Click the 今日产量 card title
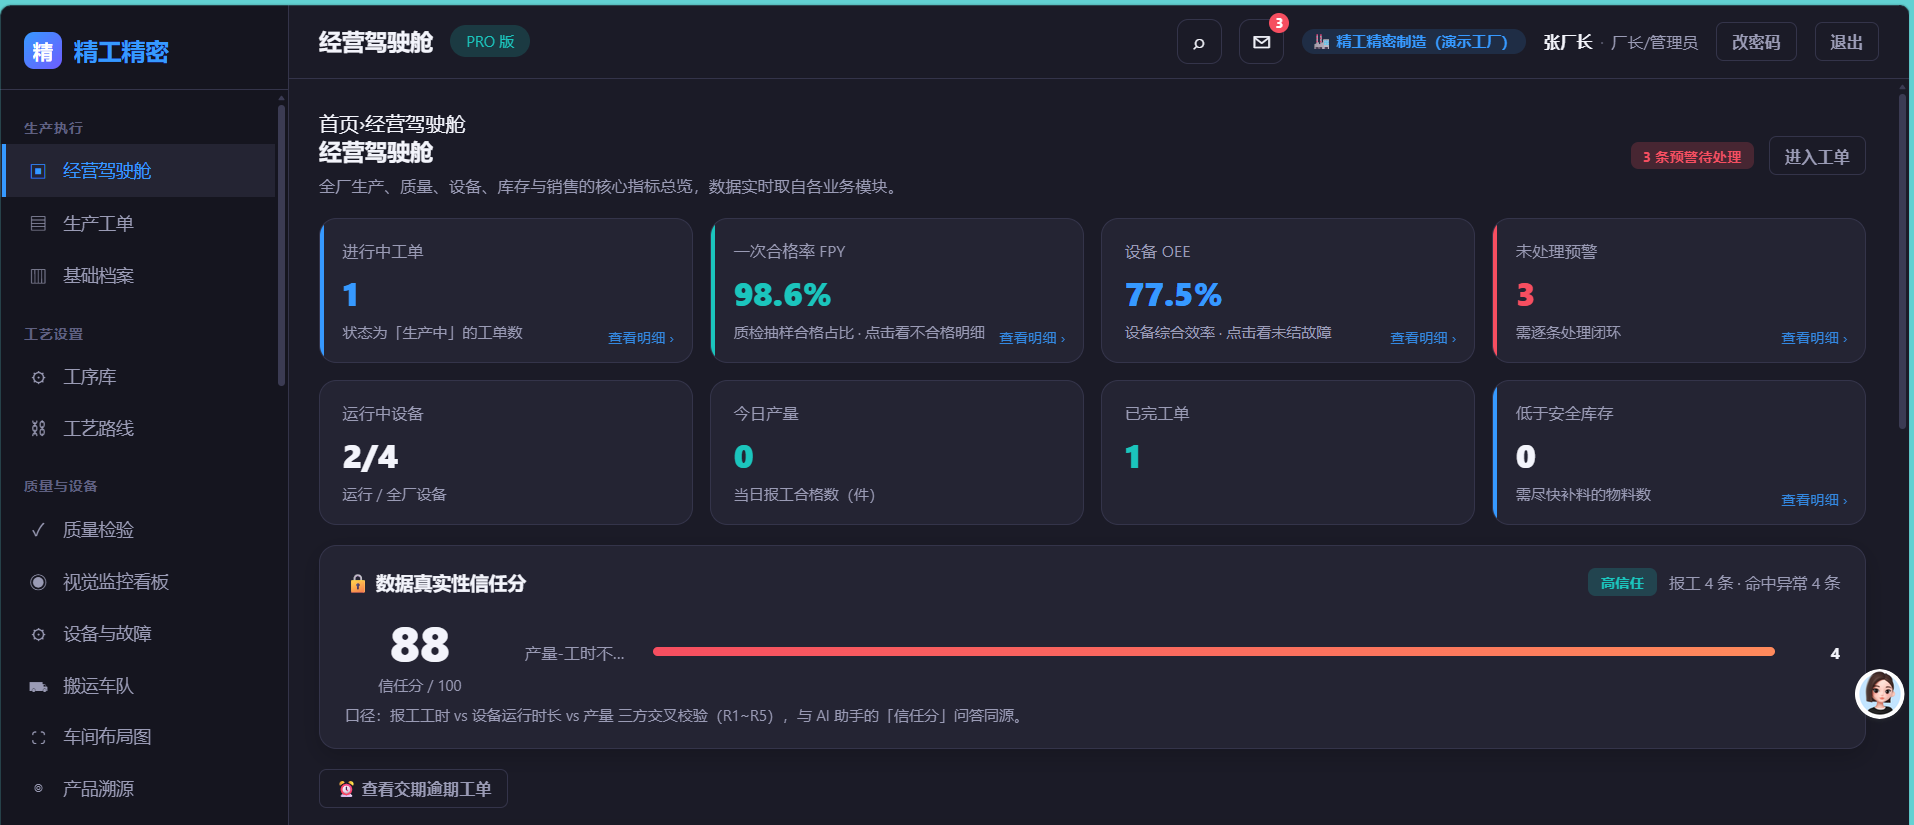 [x=766, y=414]
